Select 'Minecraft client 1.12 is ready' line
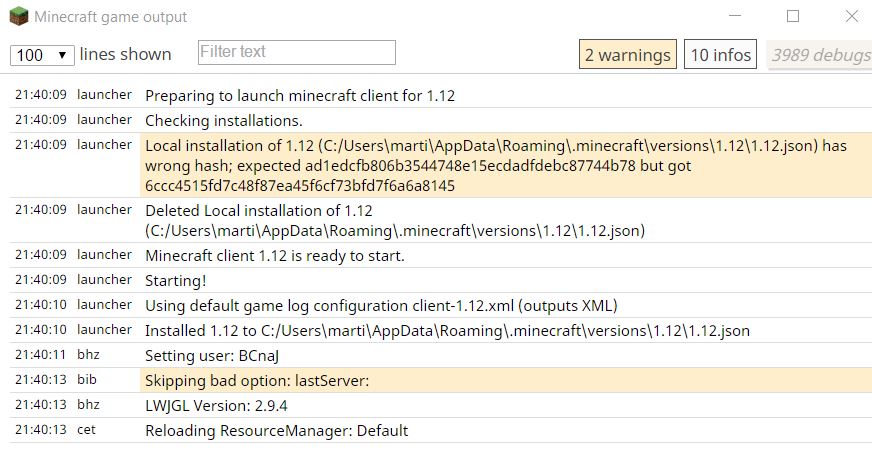872x452 pixels. pos(275,256)
